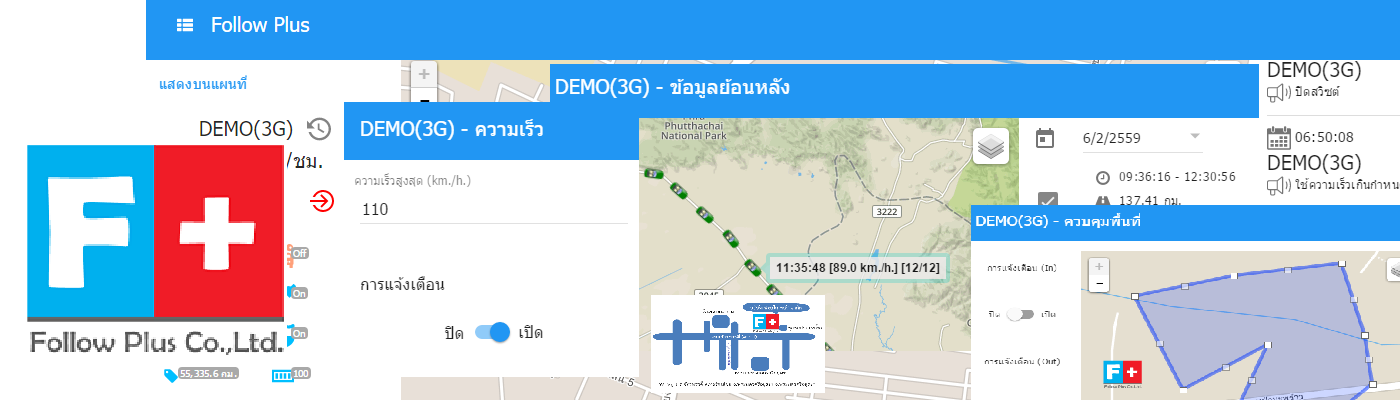Select the trip time 09:36:16 - 12:30:56
Viewport: 1400px width, 400px height.
(1178, 177)
